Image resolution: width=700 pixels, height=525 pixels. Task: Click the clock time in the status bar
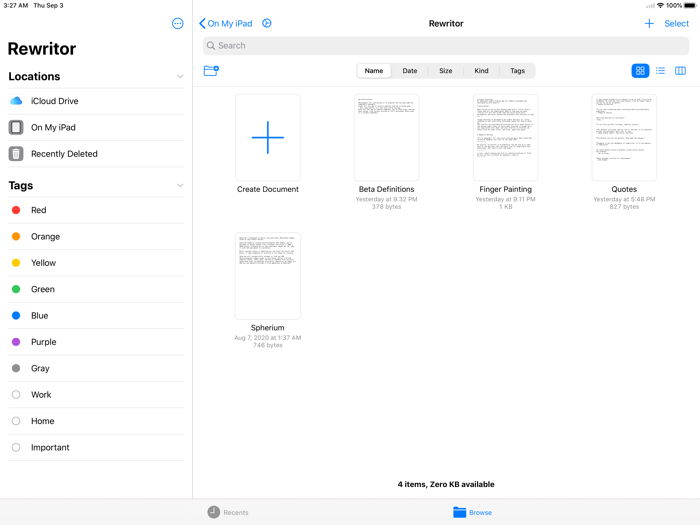tap(16, 5)
